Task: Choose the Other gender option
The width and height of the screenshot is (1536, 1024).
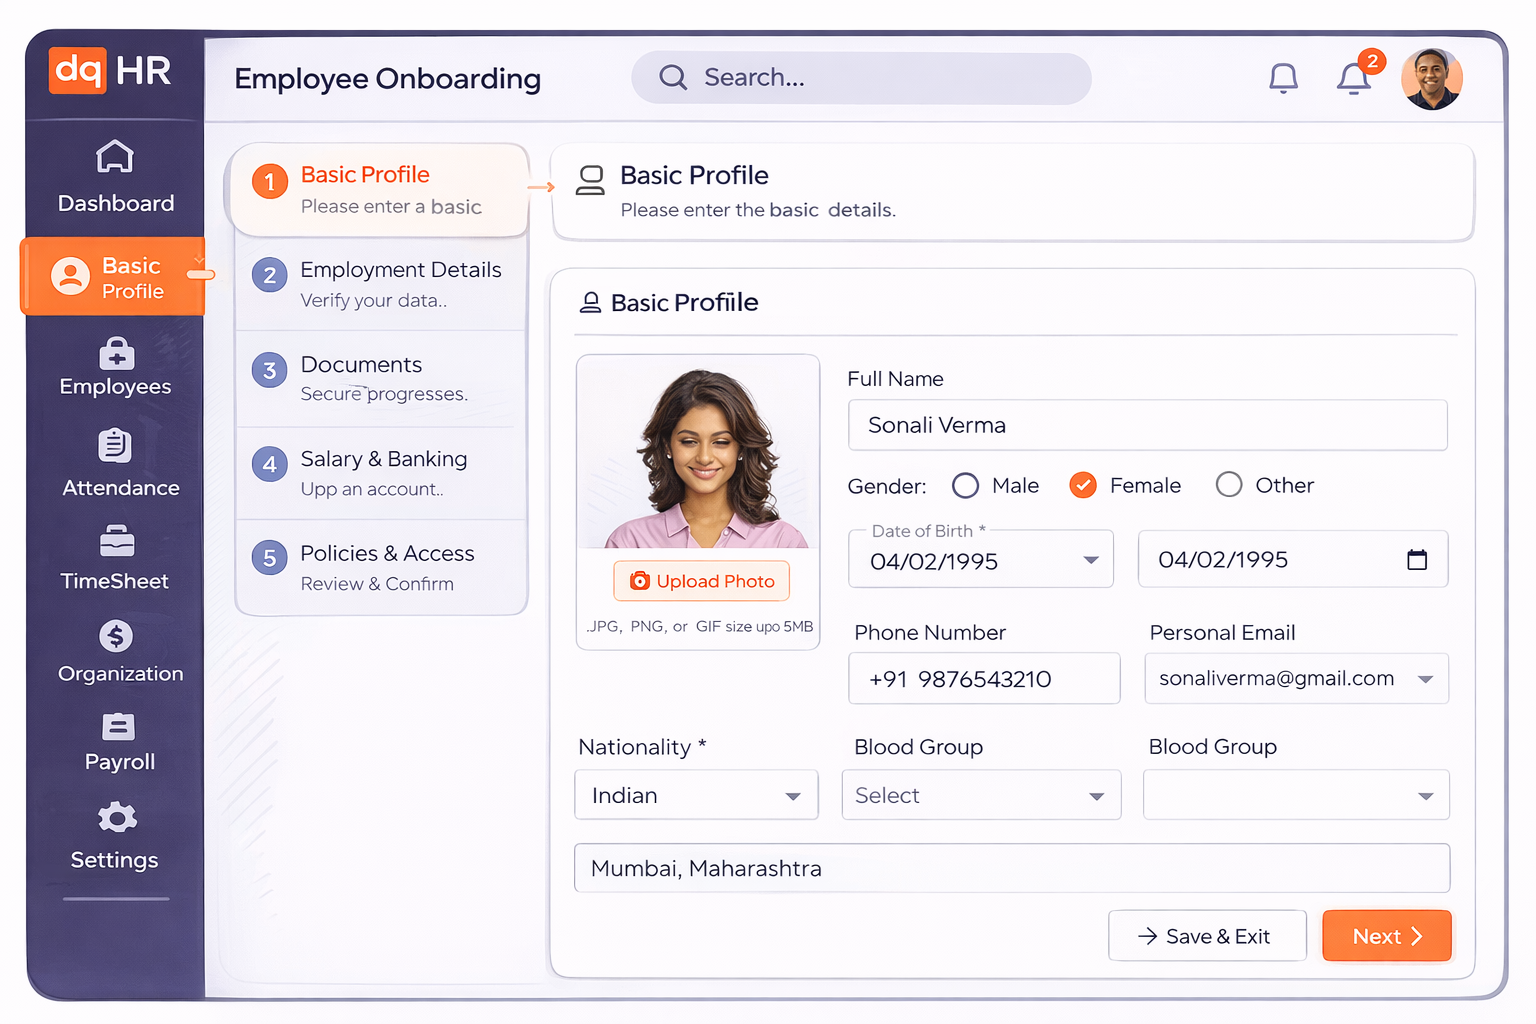Action: [1228, 484]
